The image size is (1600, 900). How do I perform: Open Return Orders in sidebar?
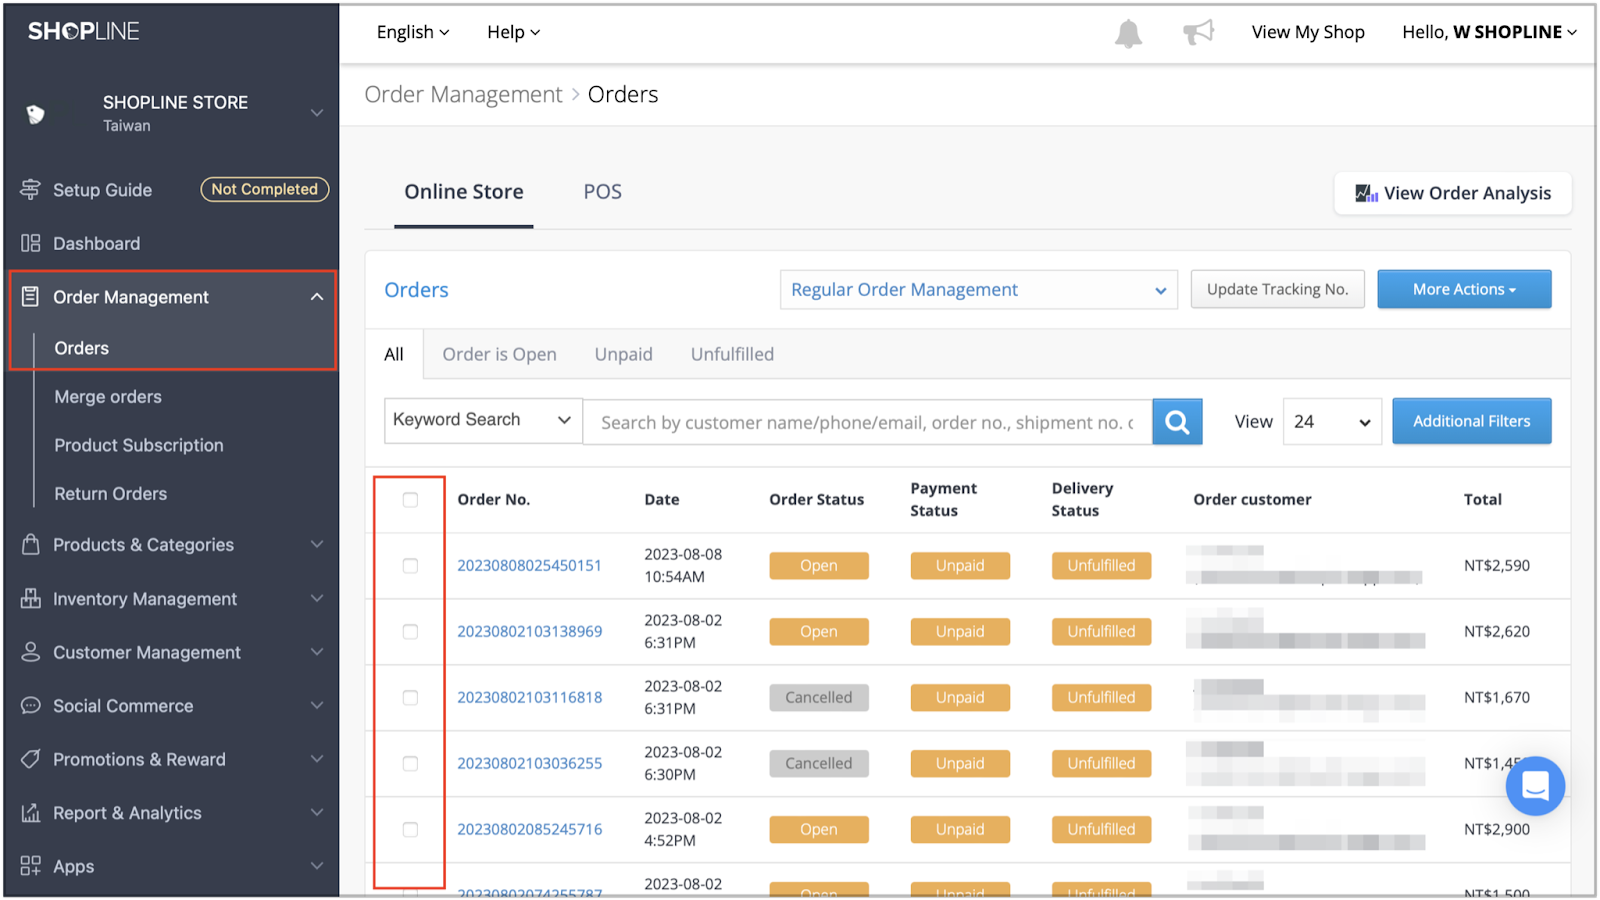click(111, 494)
